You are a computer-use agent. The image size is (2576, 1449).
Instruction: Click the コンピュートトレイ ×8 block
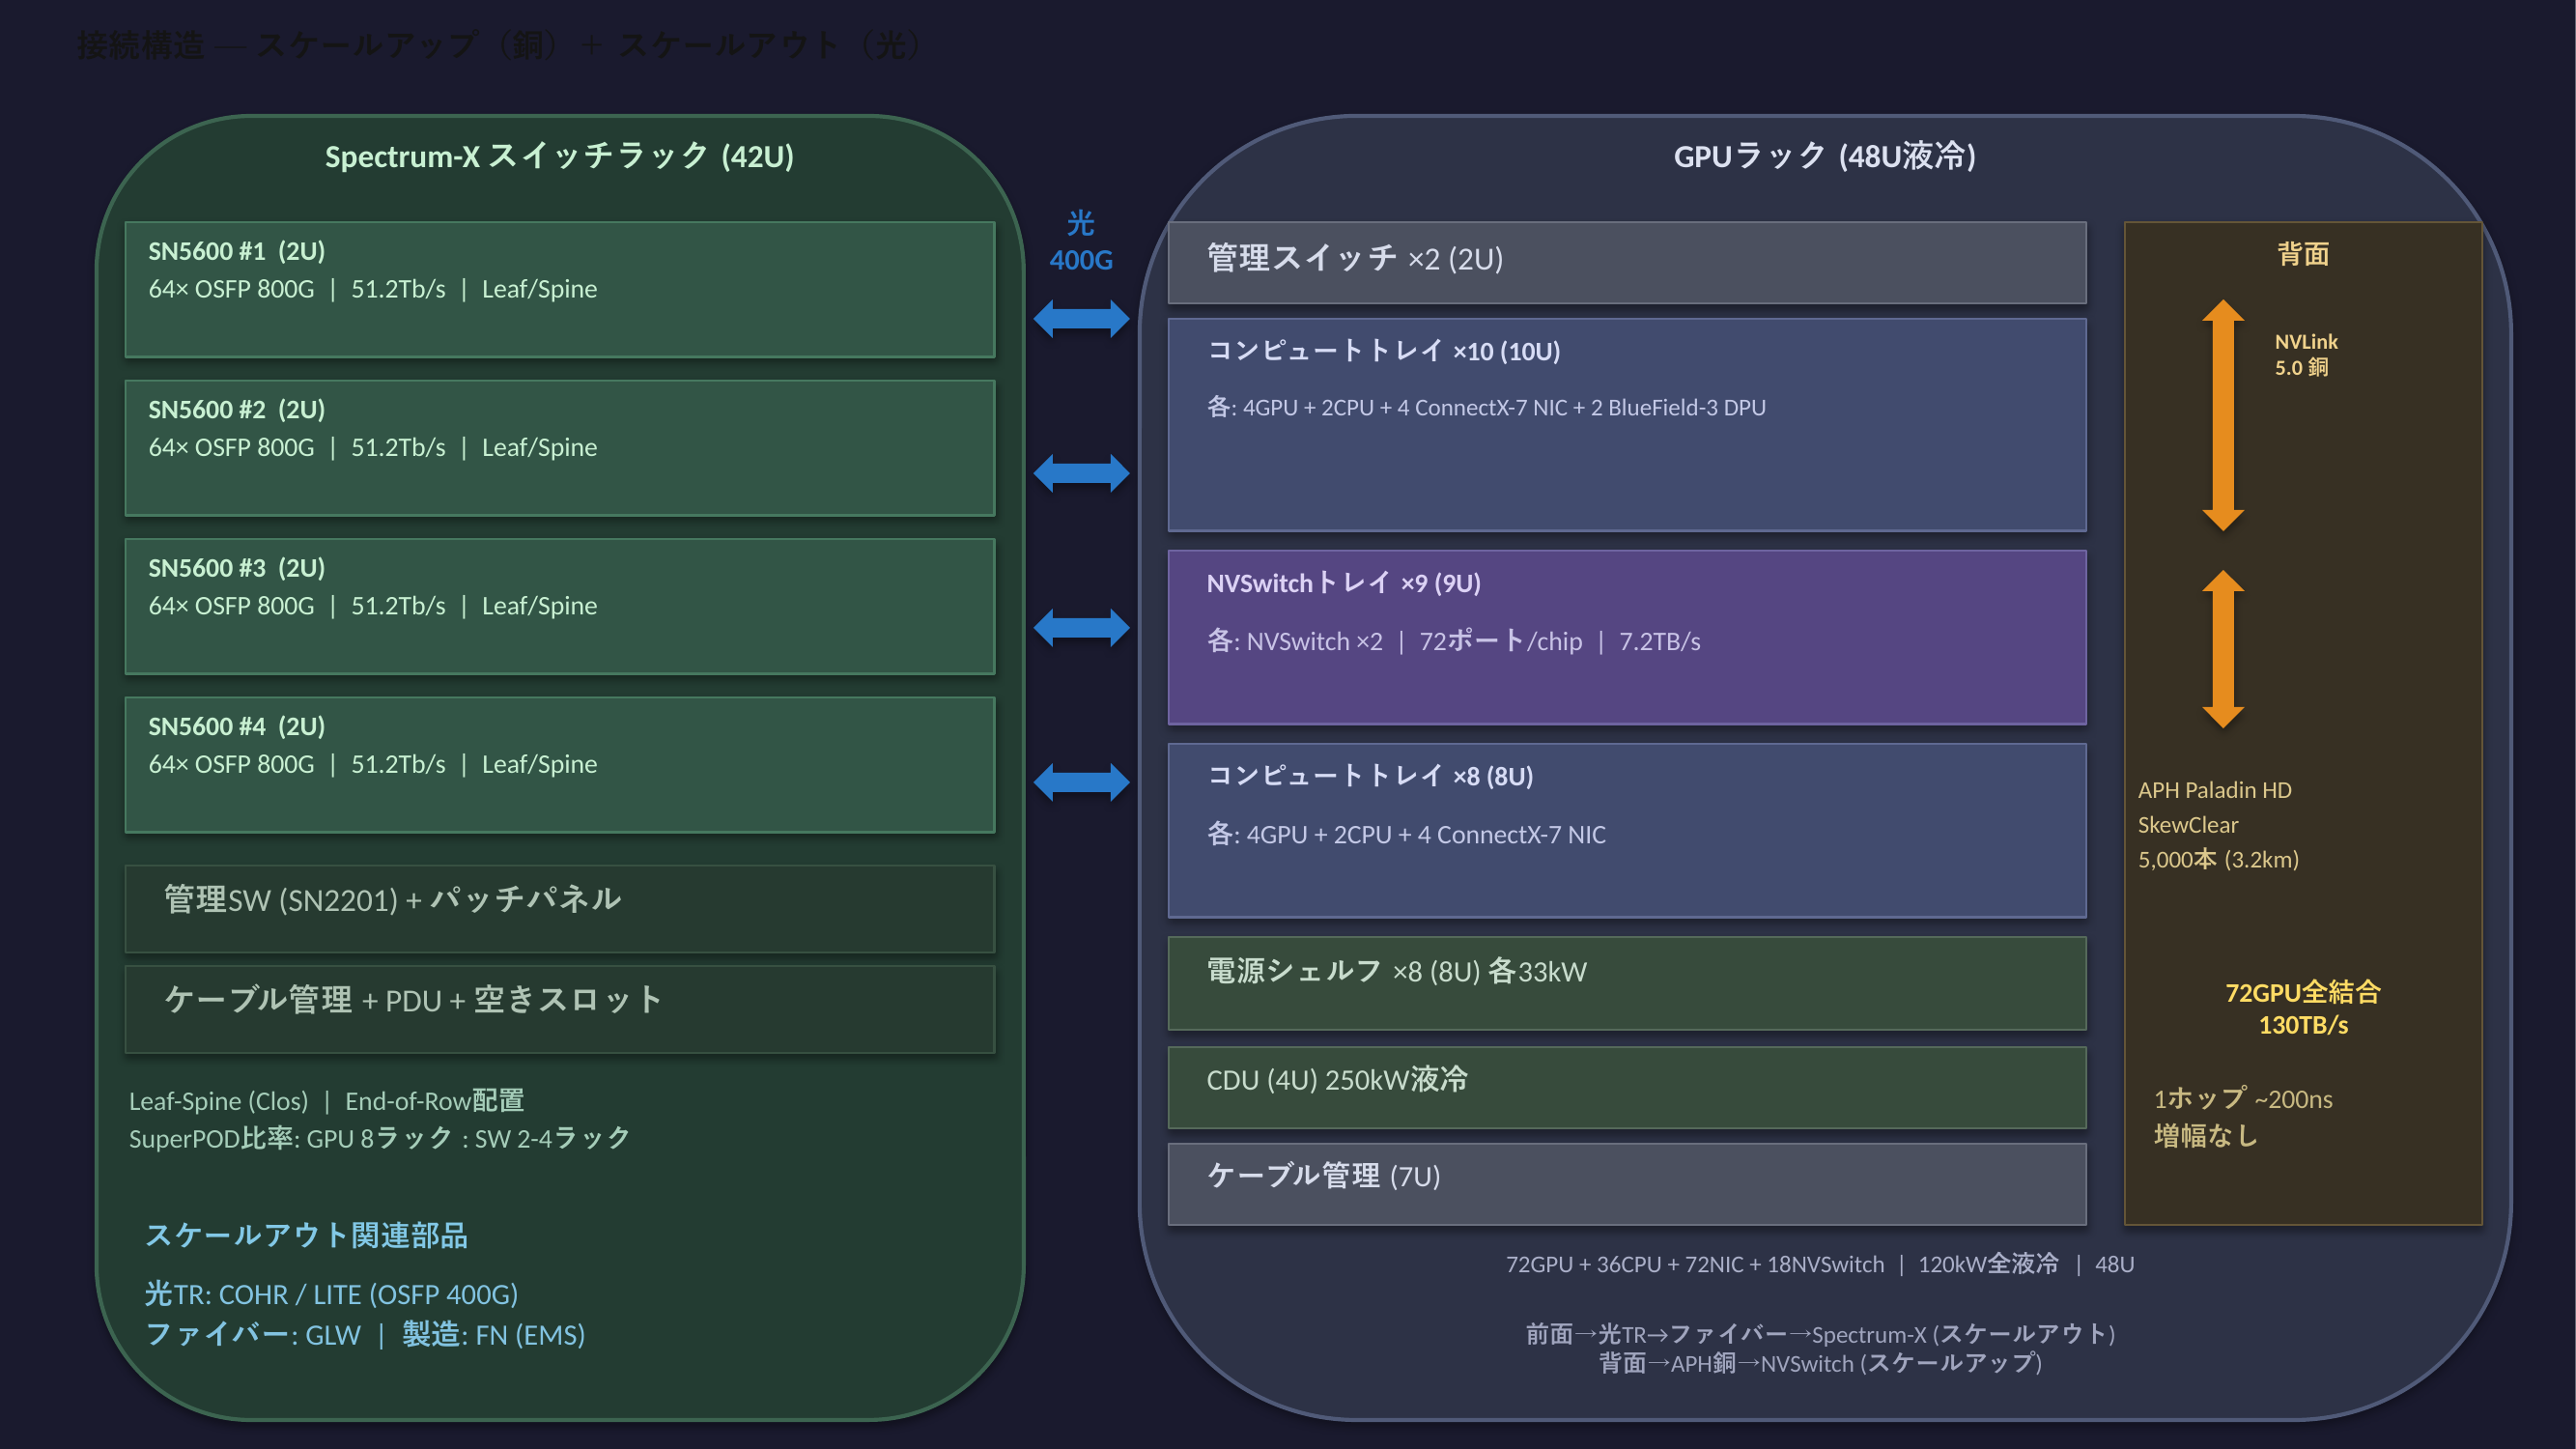tap(1626, 830)
